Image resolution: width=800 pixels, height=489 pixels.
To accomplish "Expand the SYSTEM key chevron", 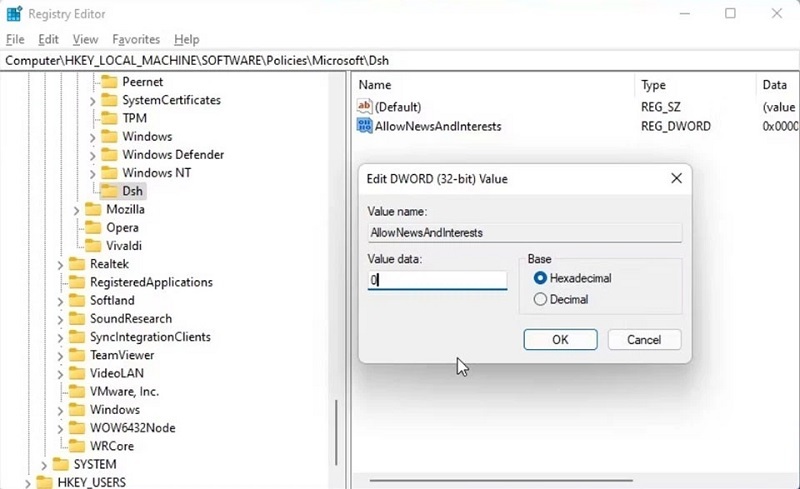I will (45, 465).
